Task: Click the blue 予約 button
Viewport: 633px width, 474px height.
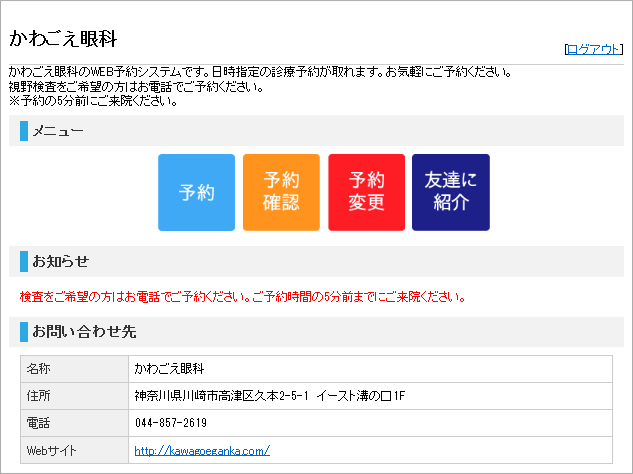Action: [x=196, y=192]
